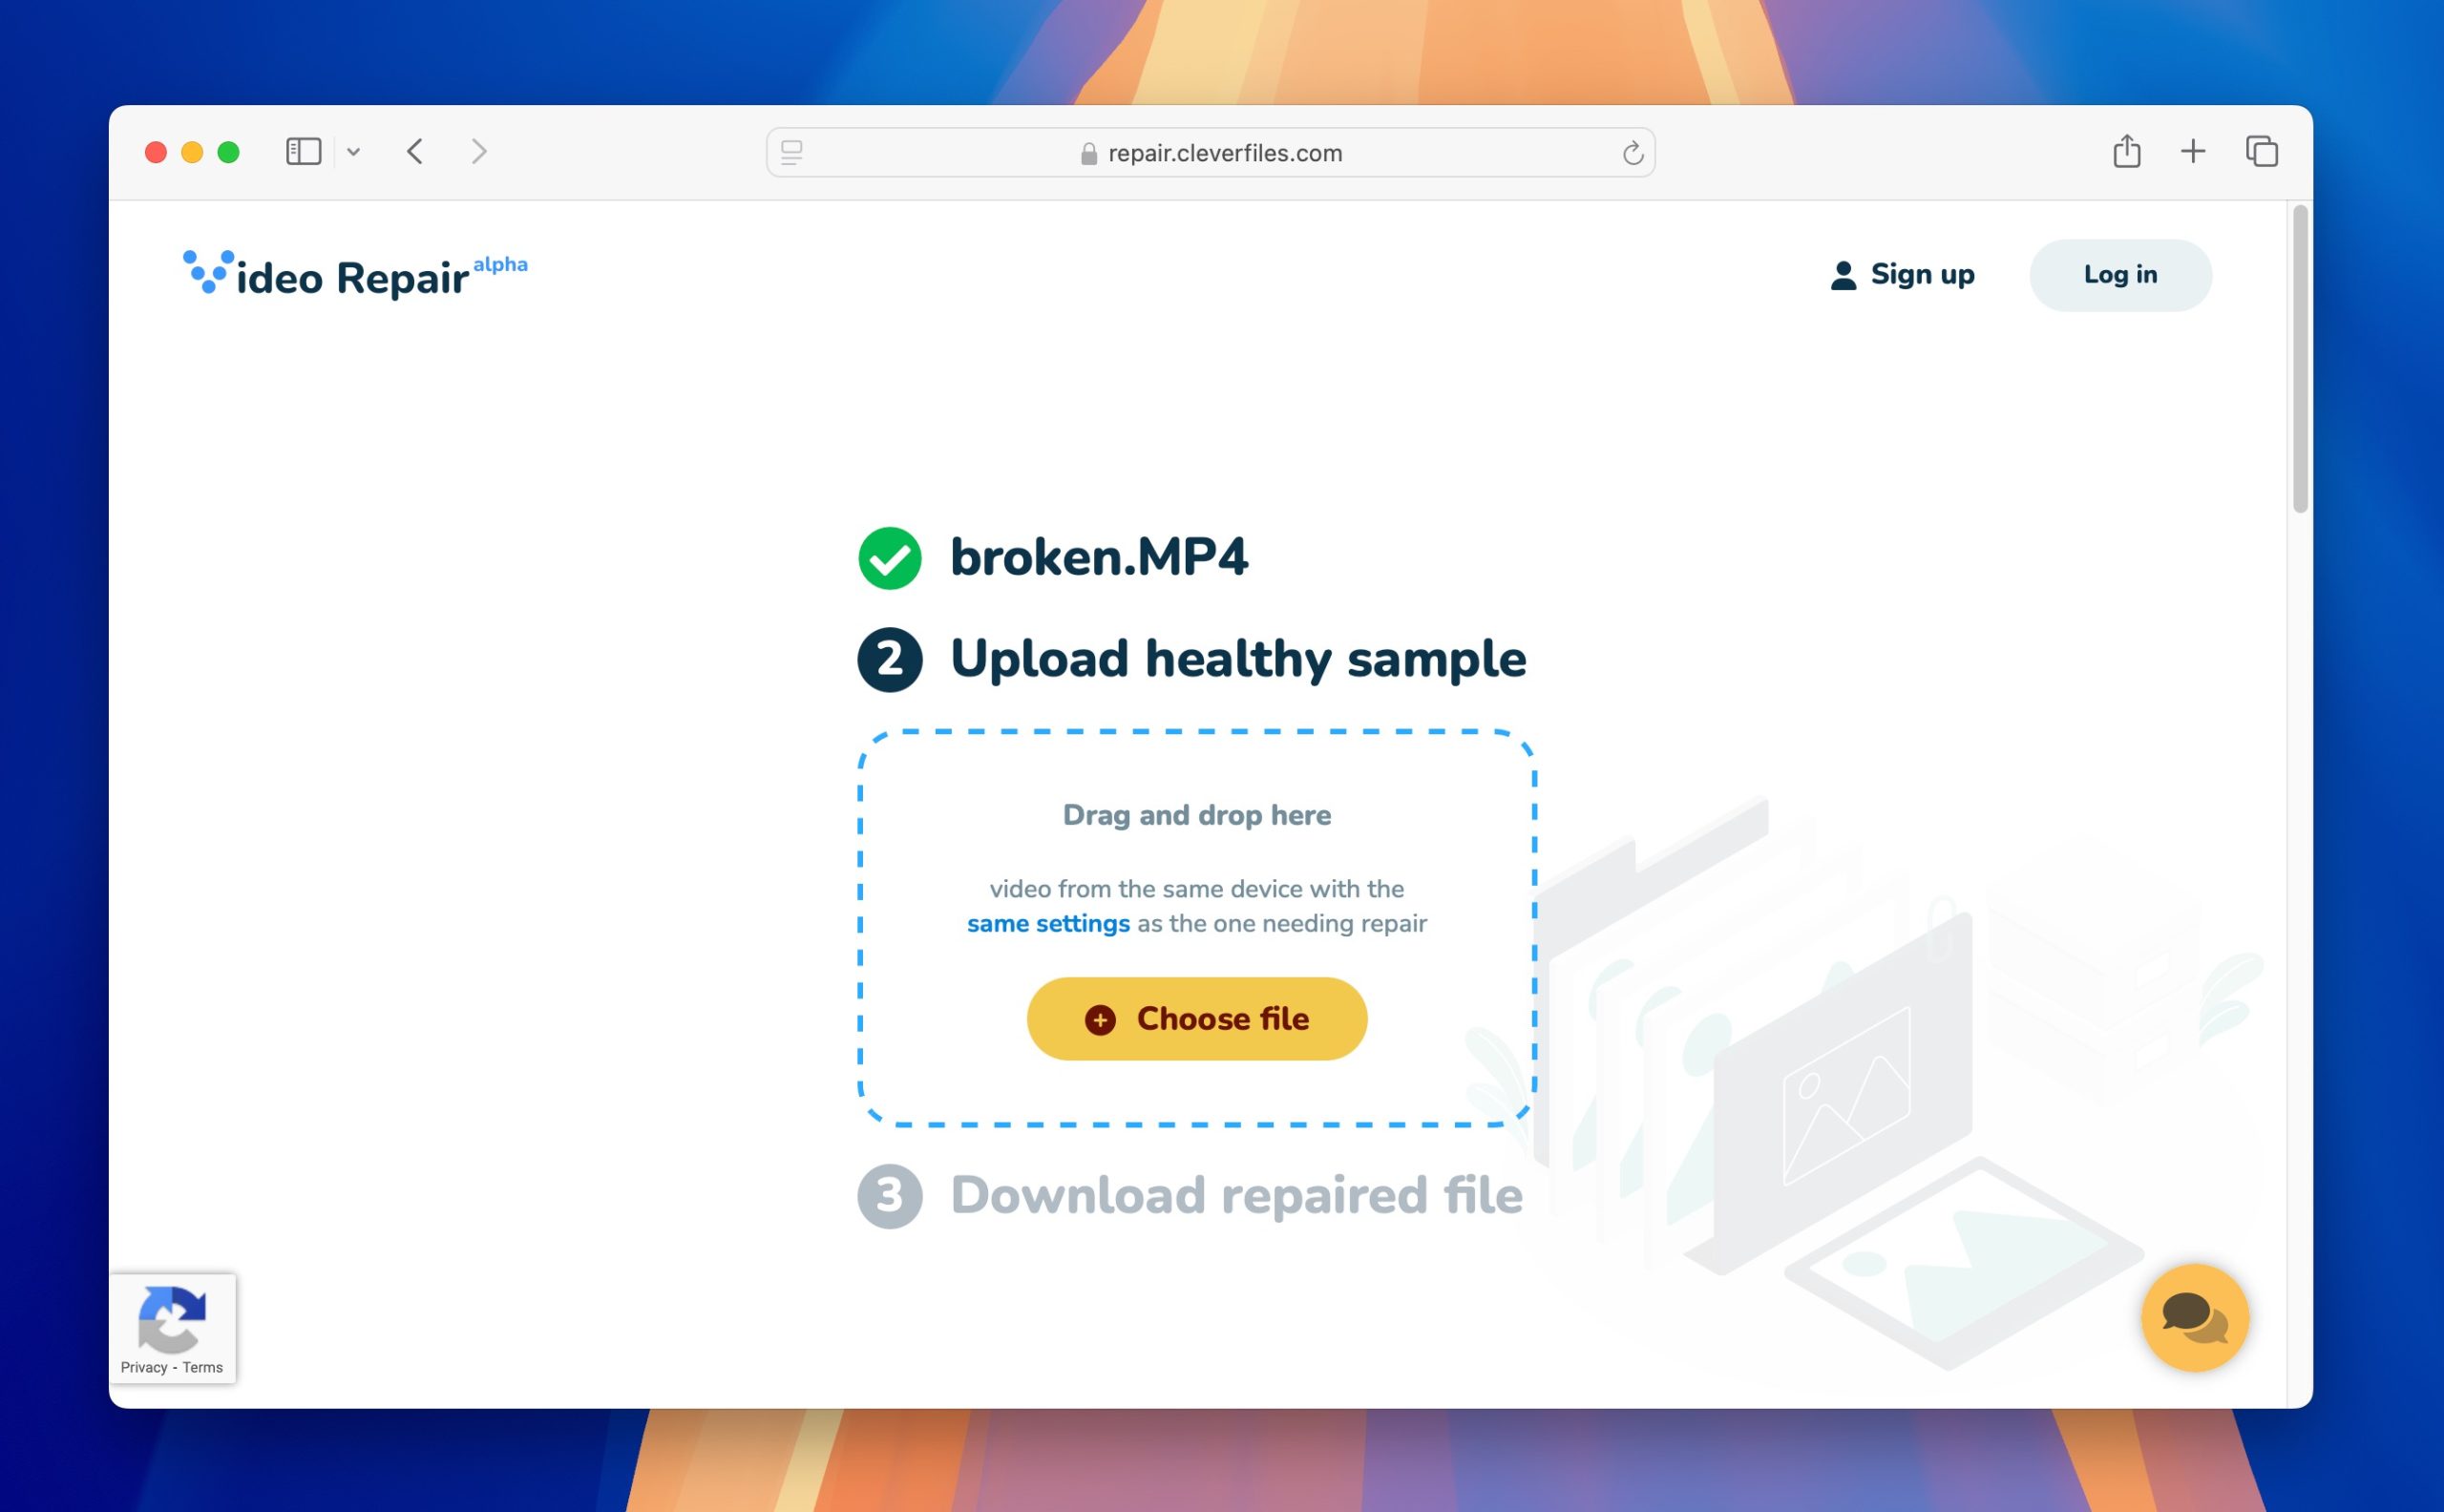Click the Choose file button
This screenshot has width=2444, height=1512.
1197,1018
